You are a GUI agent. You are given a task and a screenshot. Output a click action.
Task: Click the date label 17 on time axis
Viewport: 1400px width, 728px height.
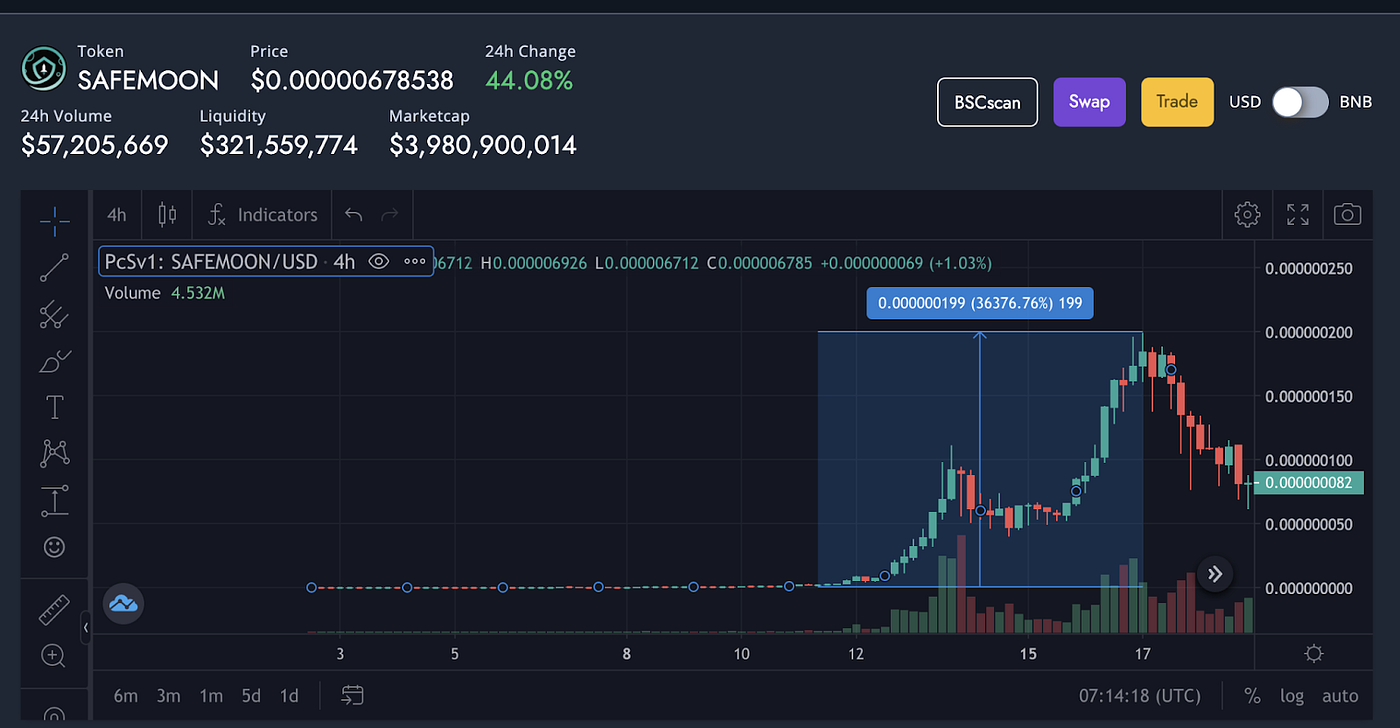[x=1143, y=654]
